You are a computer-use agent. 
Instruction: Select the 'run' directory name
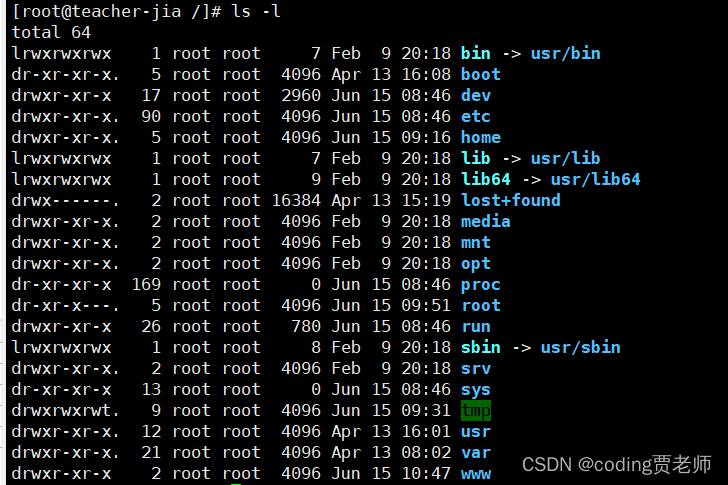(475, 326)
